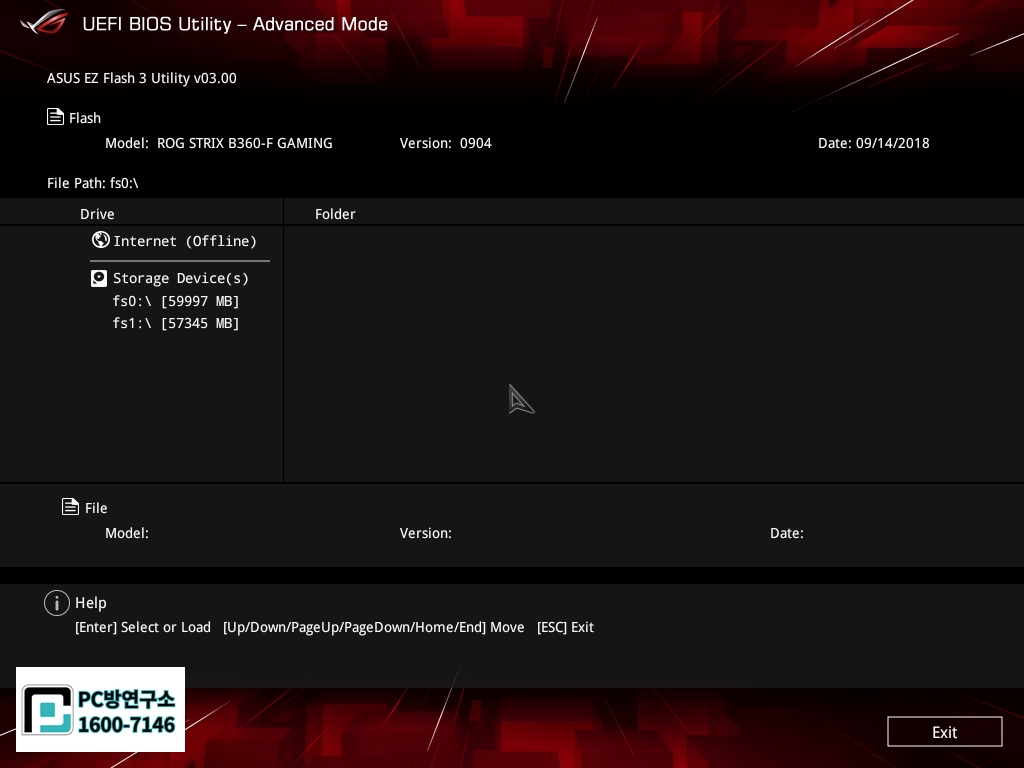Viewport: 1024px width, 768px height.
Task: Click the [ESC] Exit help hint
Action: tap(565, 627)
